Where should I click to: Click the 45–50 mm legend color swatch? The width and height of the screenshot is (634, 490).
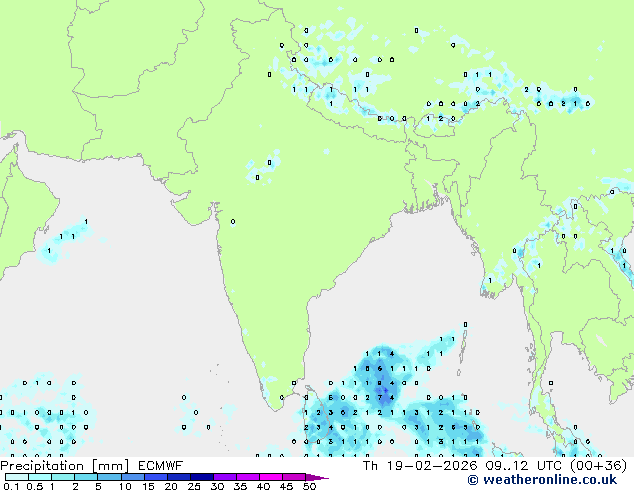click(294, 477)
